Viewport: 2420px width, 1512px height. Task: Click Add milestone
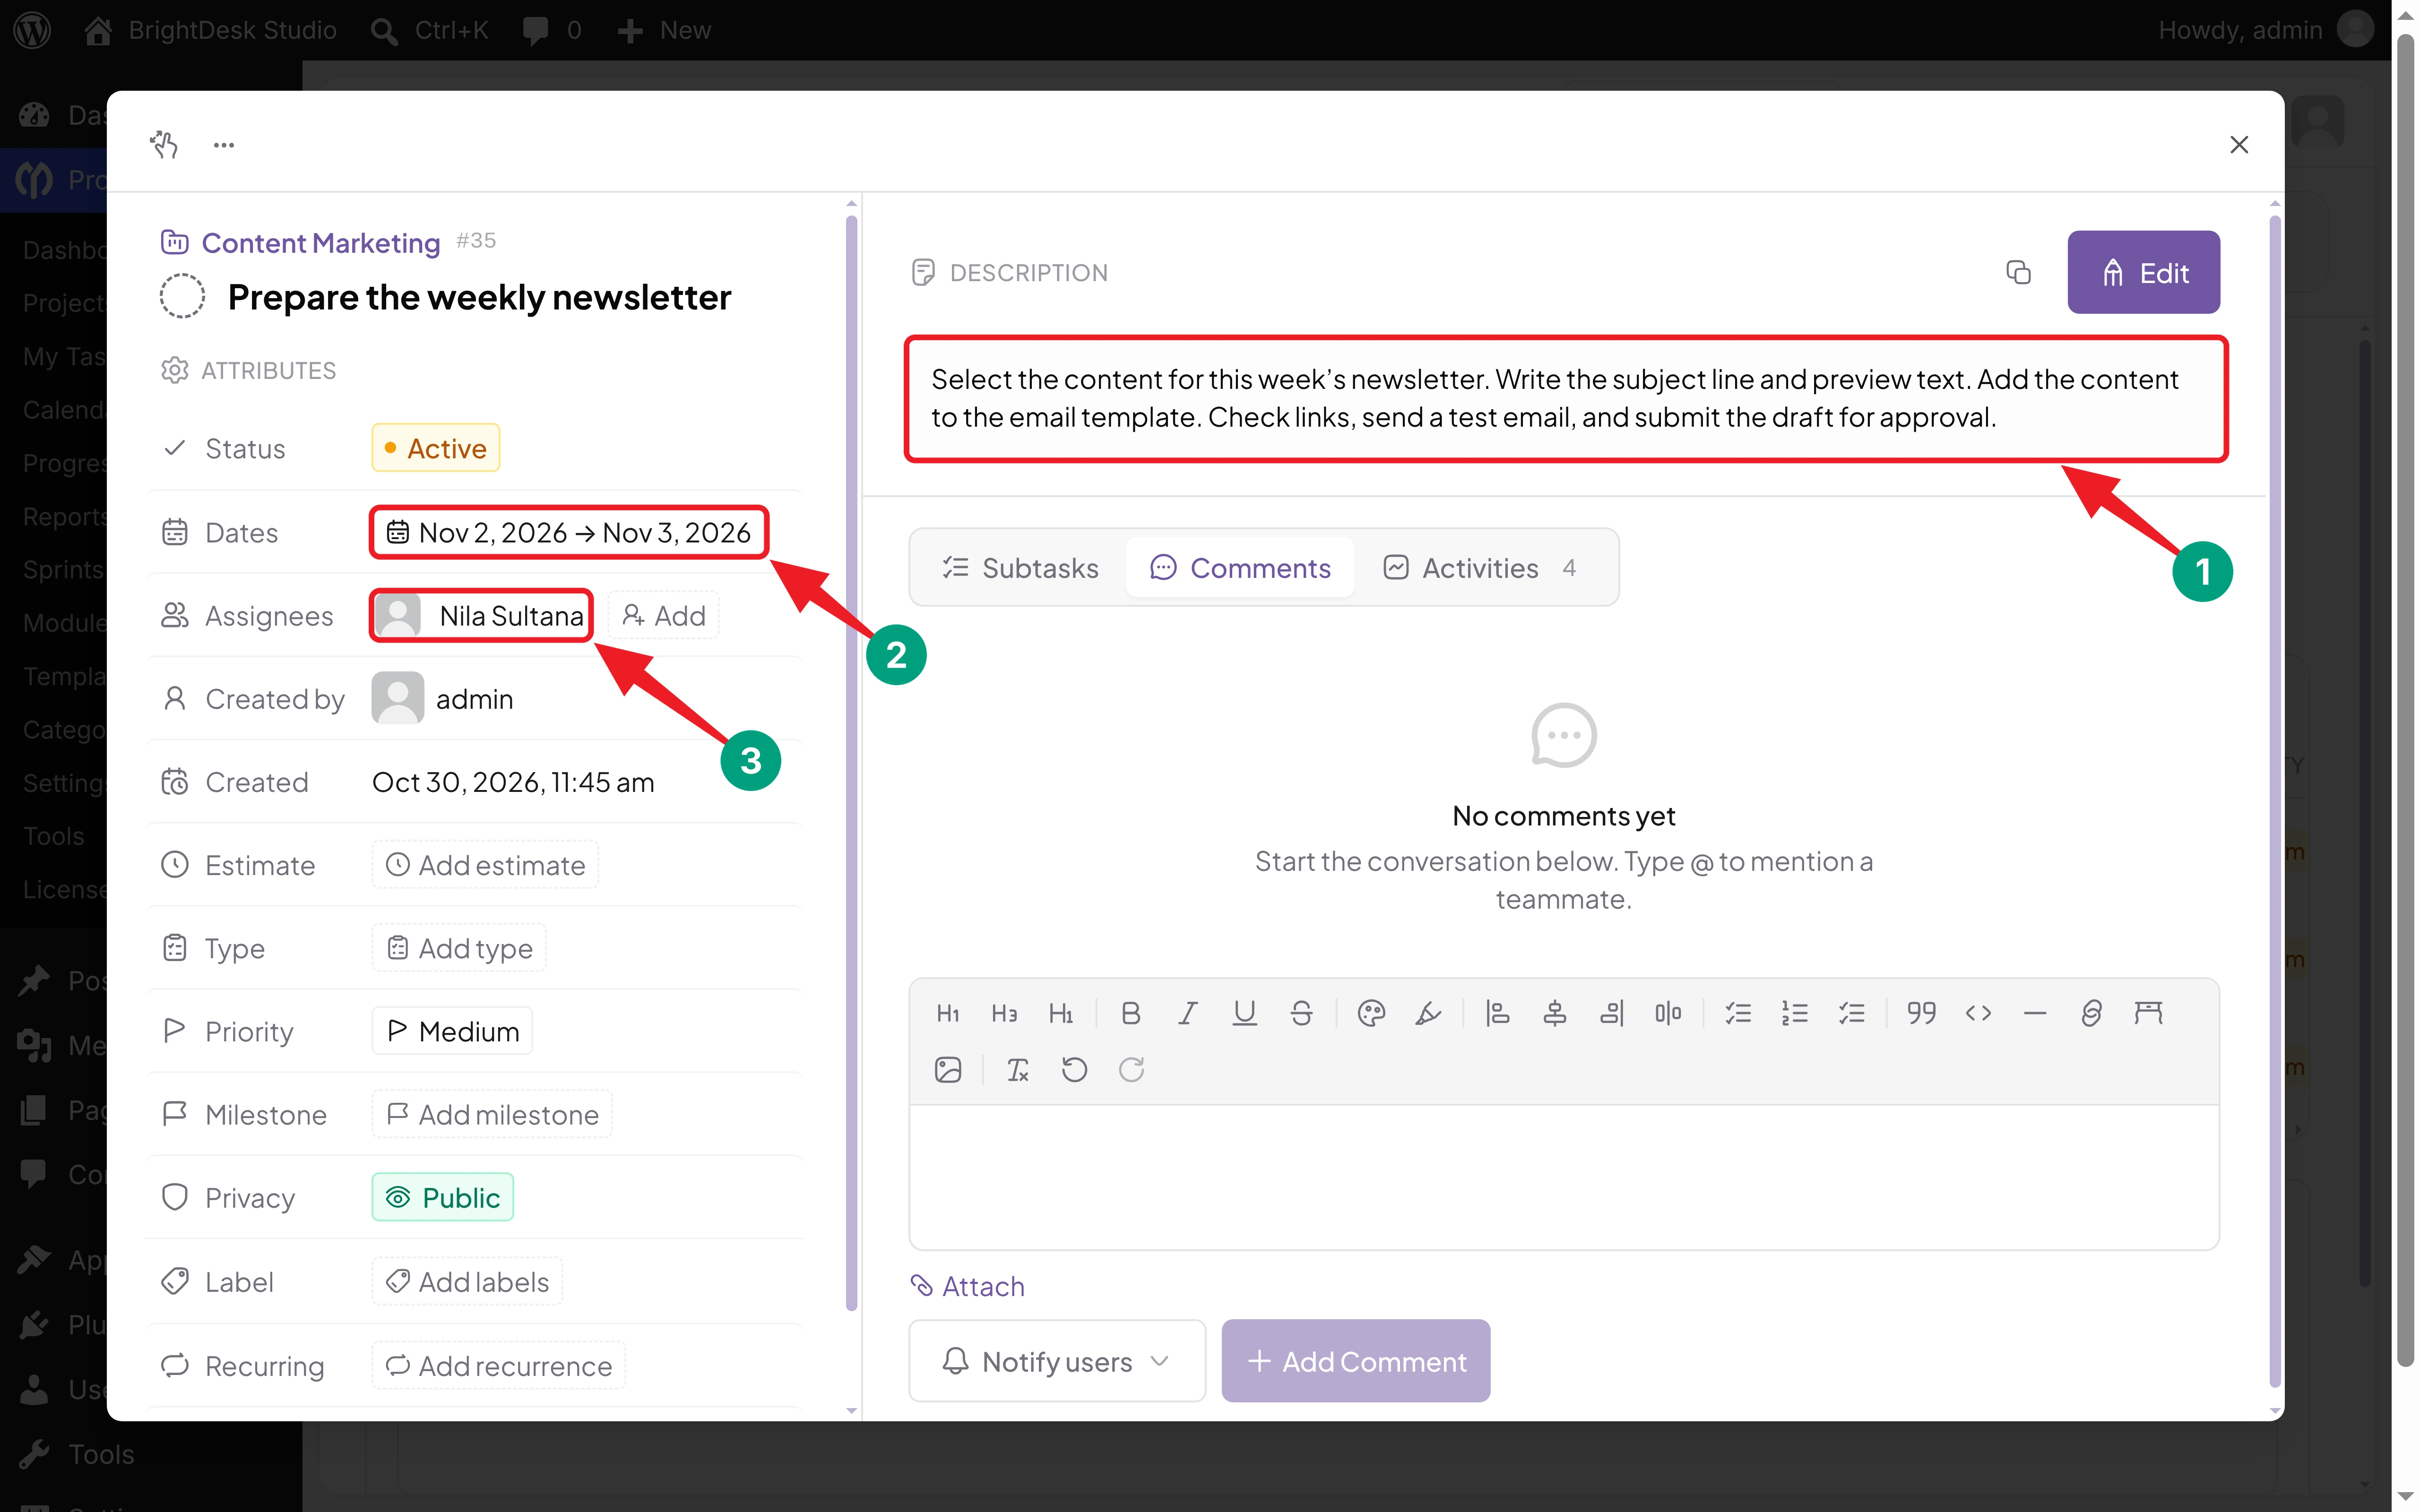pyautogui.click(x=492, y=1114)
